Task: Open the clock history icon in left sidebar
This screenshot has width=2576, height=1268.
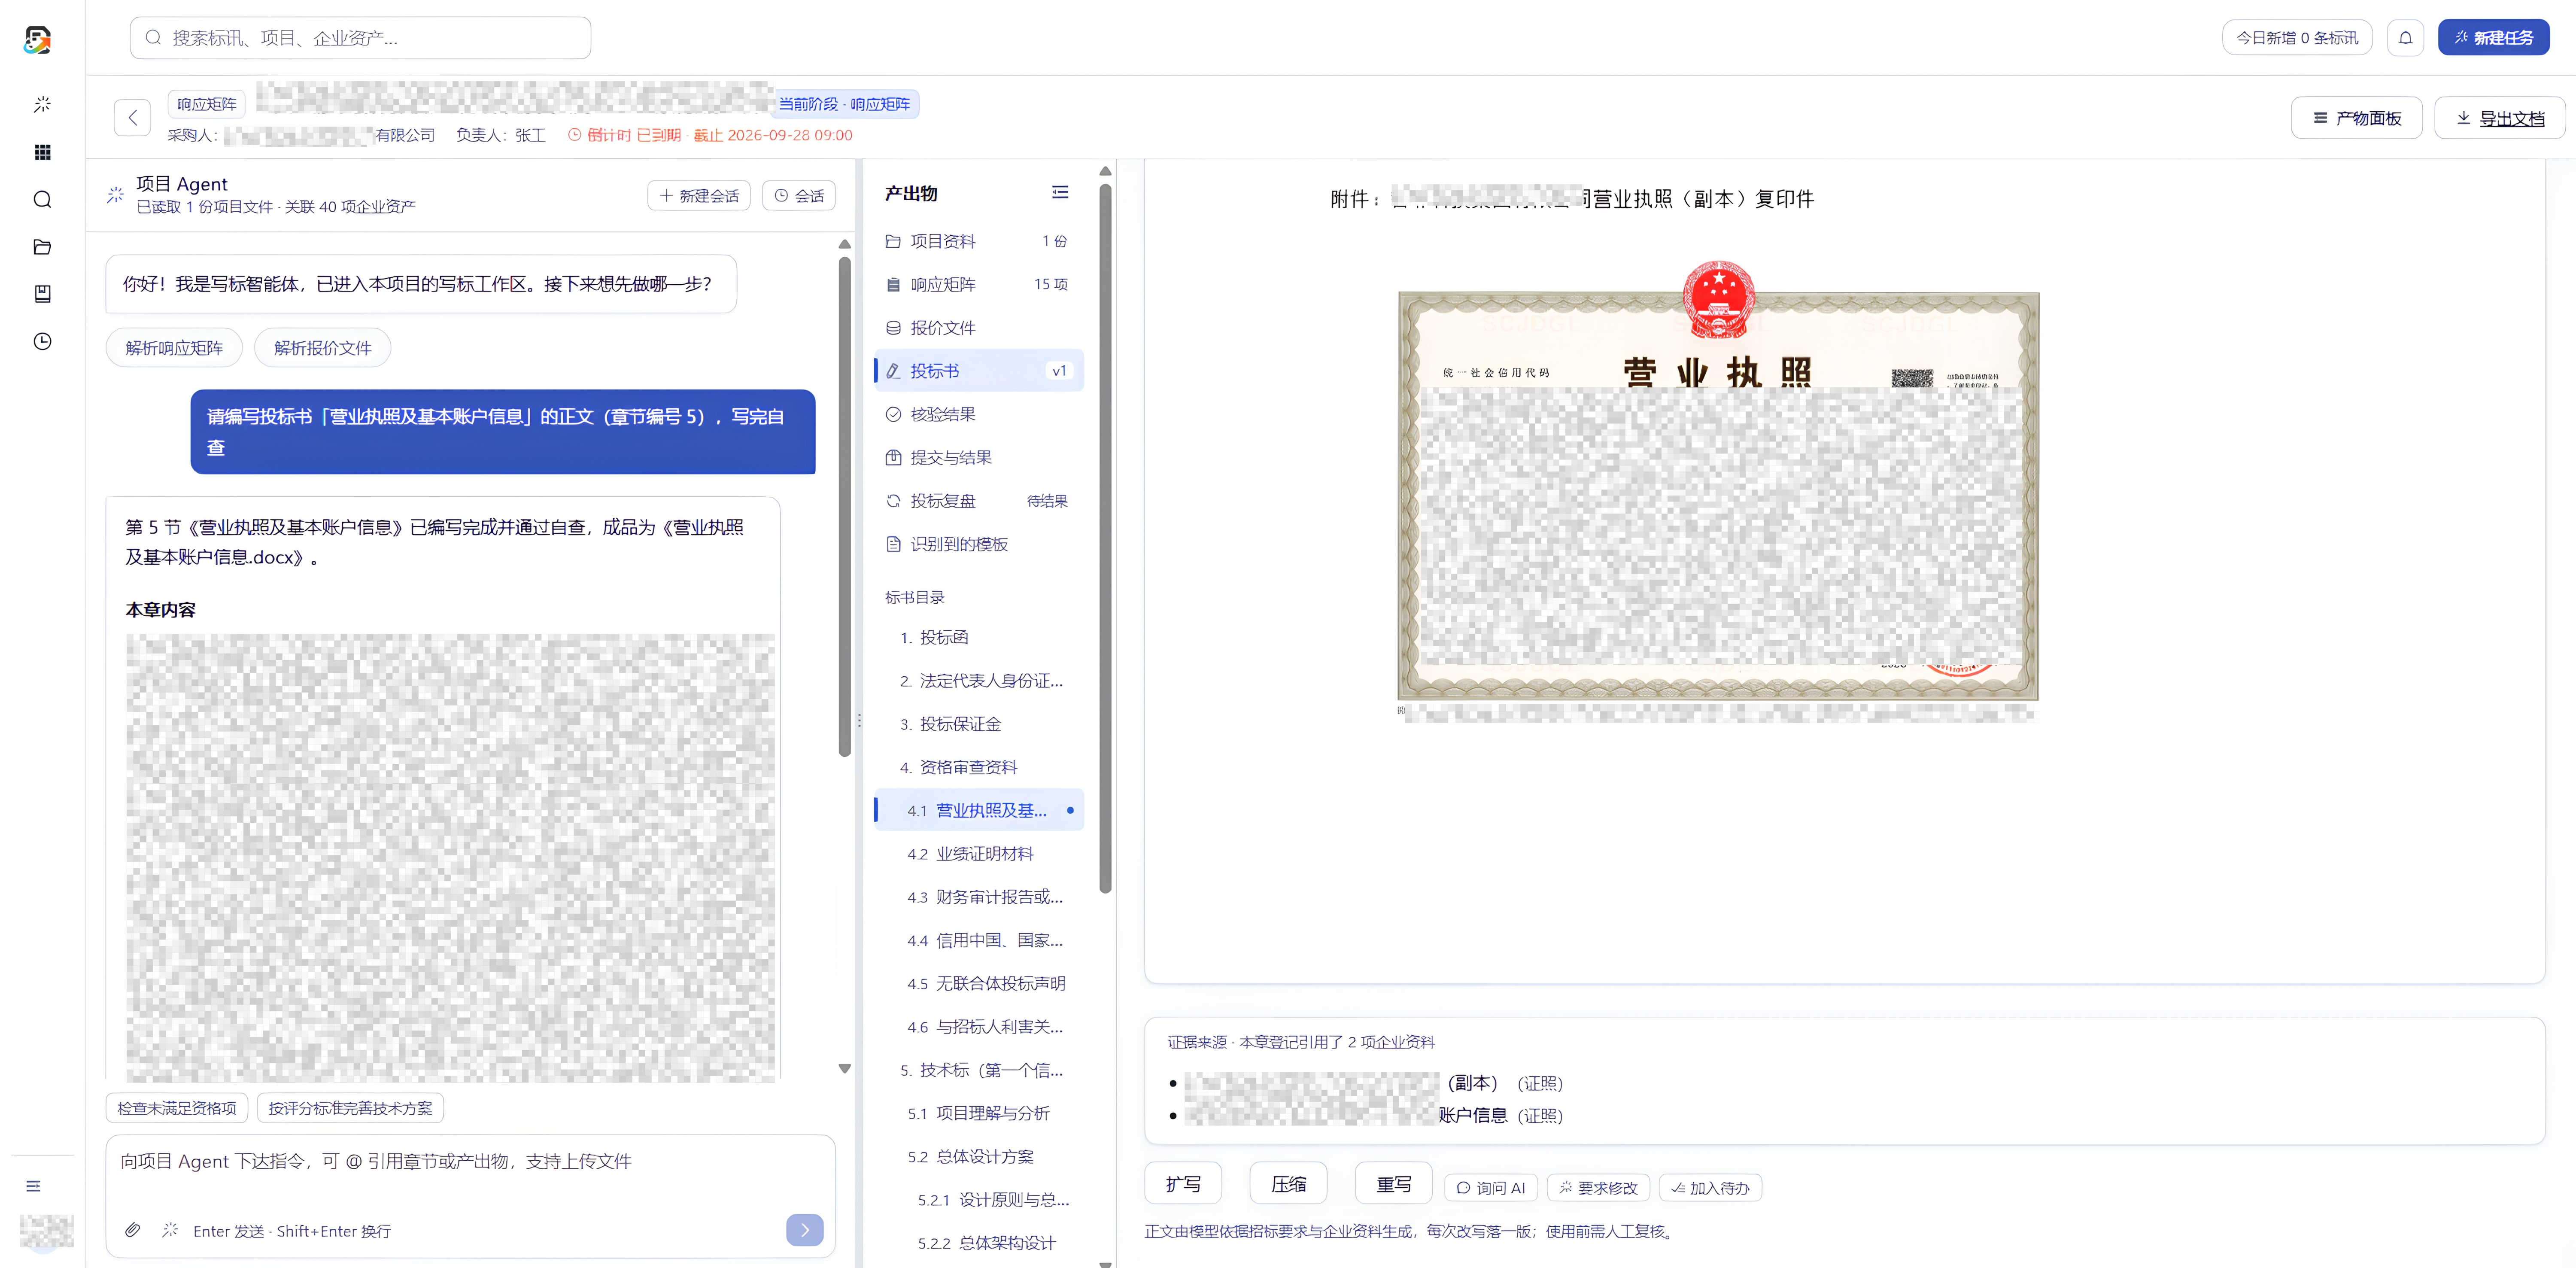Action: pyautogui.click(x=42, y=342)
